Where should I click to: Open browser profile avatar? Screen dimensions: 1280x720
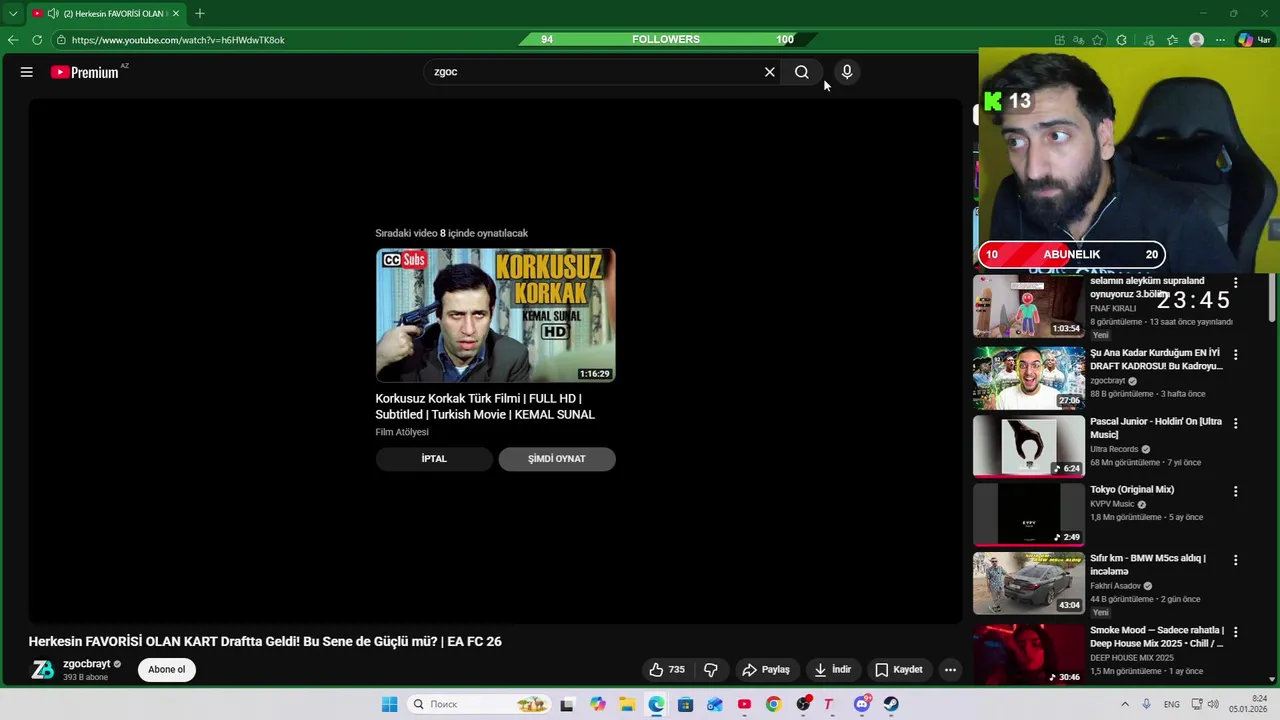click(1196, 40)
